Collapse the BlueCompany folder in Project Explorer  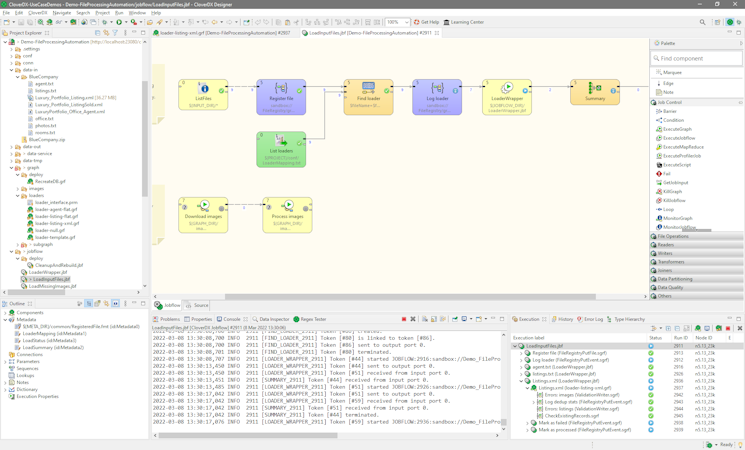19,77
